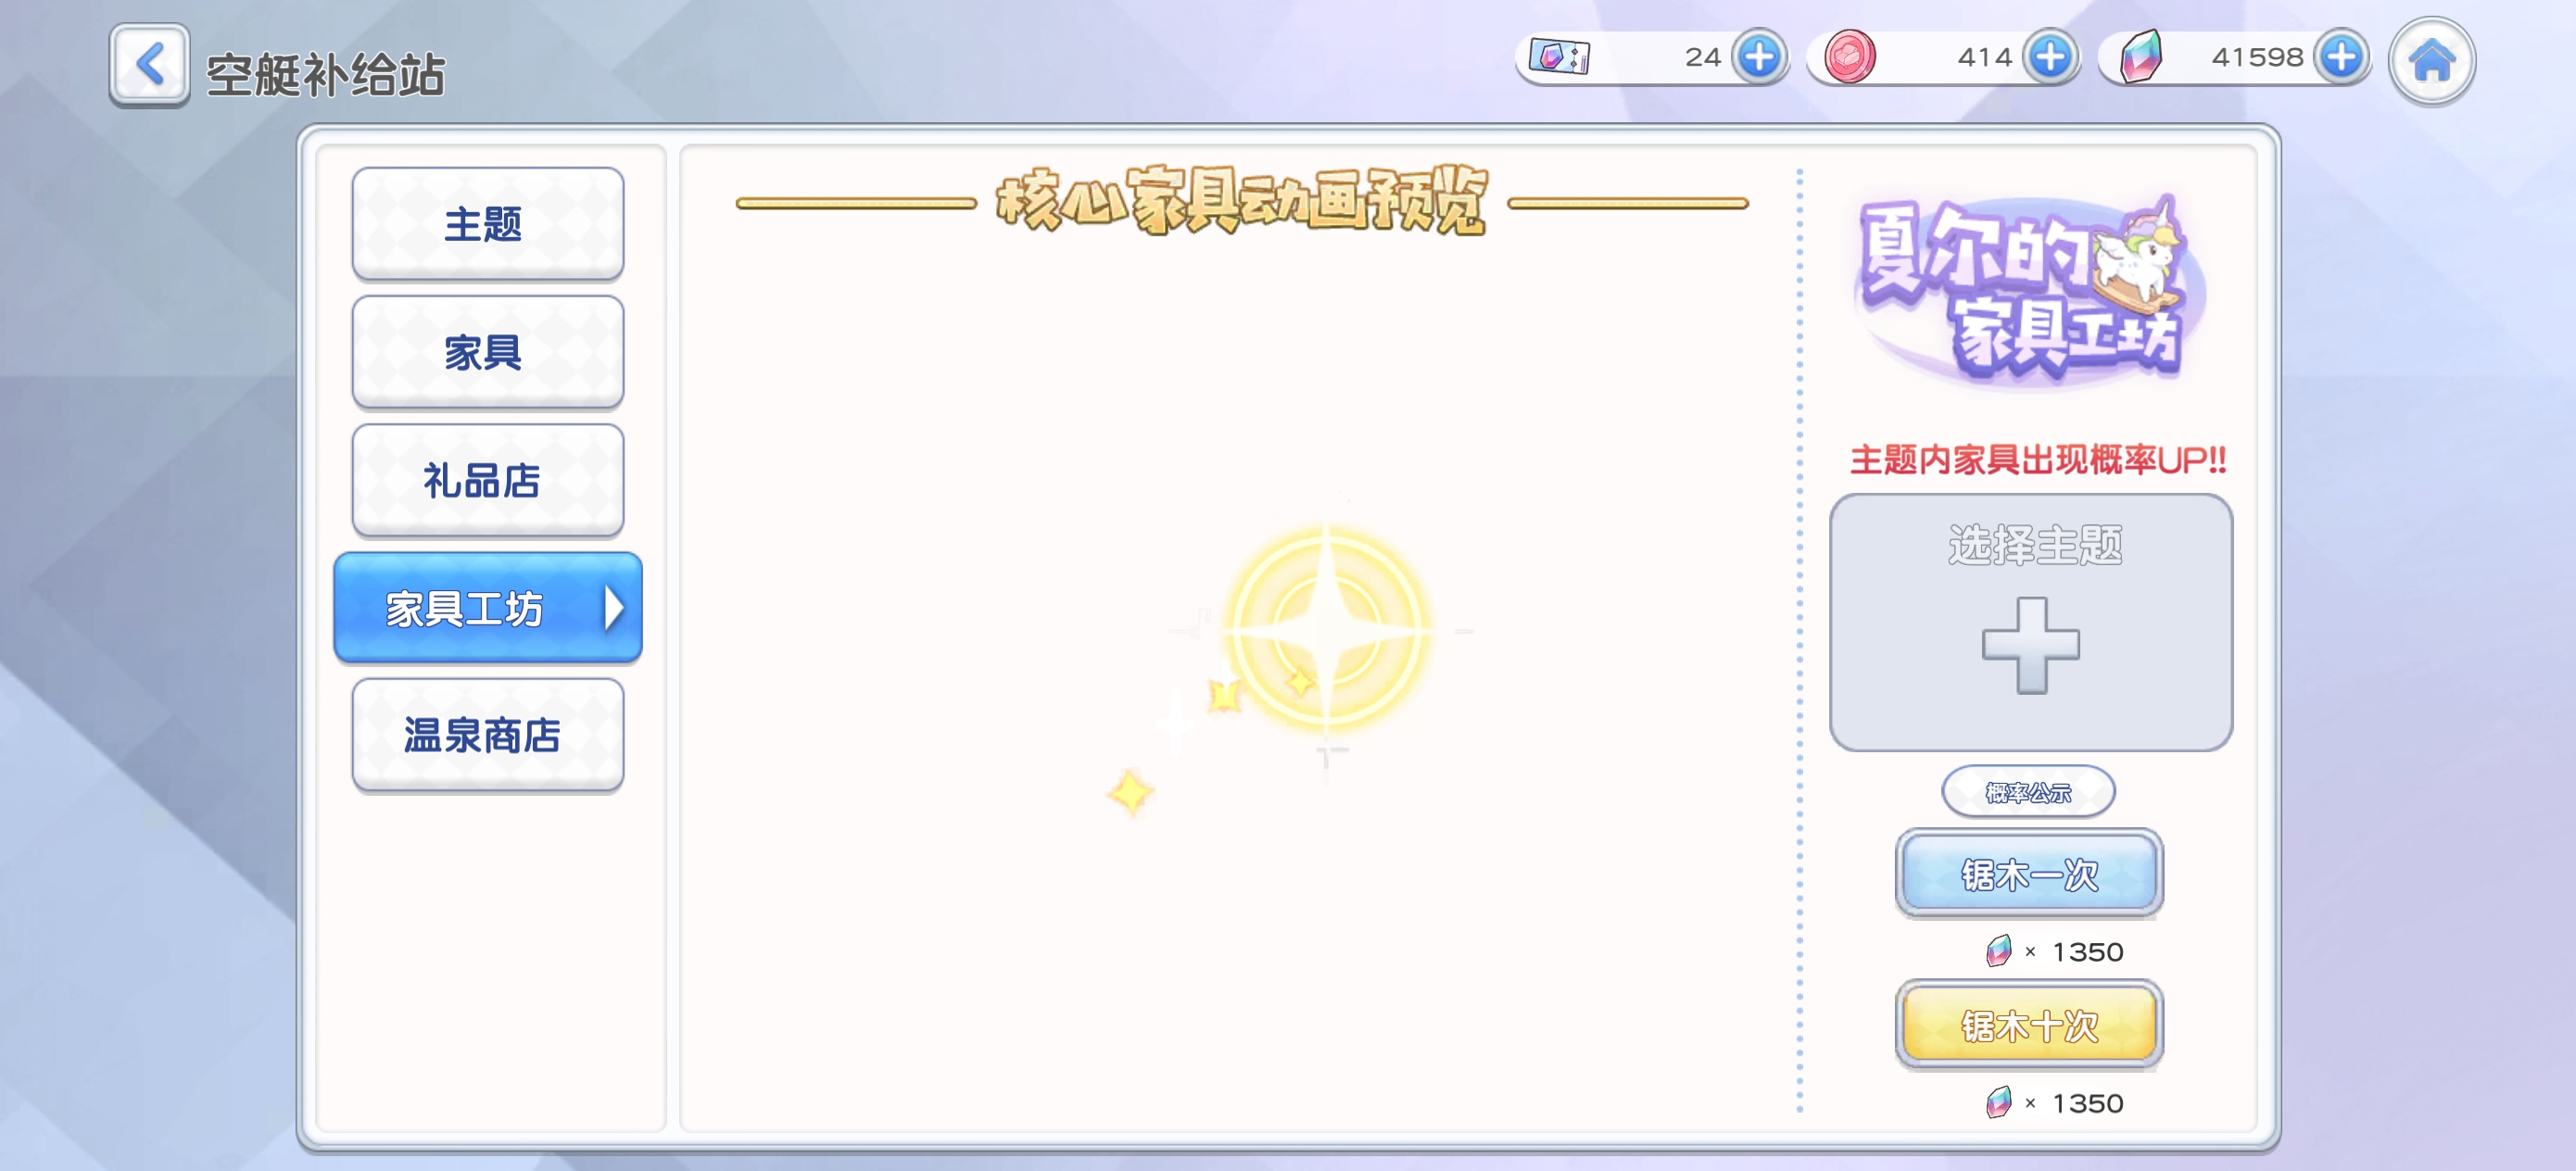The image size is (2576, 1171).
Task: Tap the ticket currency icon
Action: (x=1559, y=57)
